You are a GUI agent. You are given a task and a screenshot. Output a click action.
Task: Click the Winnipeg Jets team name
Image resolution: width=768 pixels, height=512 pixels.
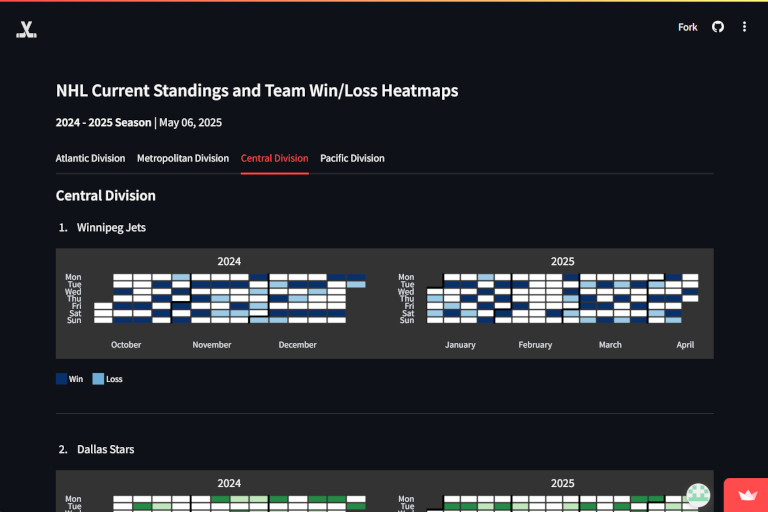coord(111,227)
